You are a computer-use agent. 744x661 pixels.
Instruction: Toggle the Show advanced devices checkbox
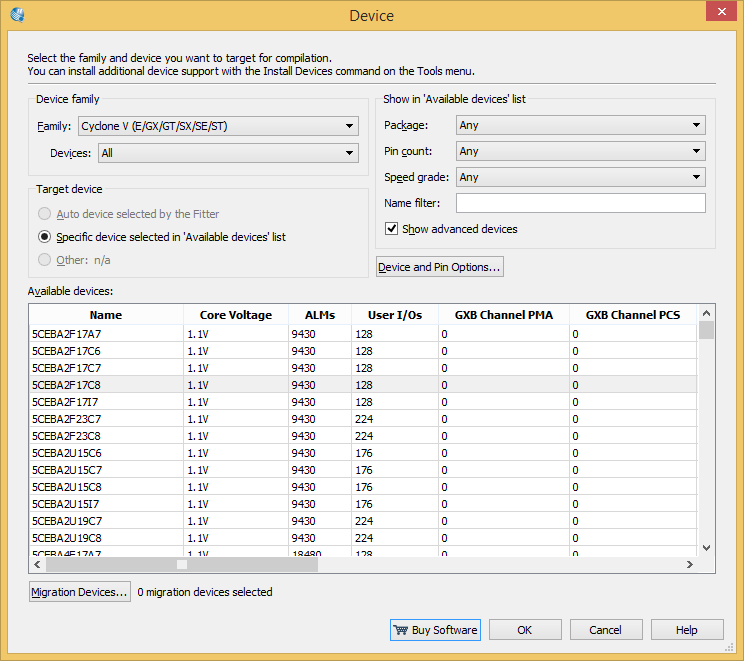(391, 229)
